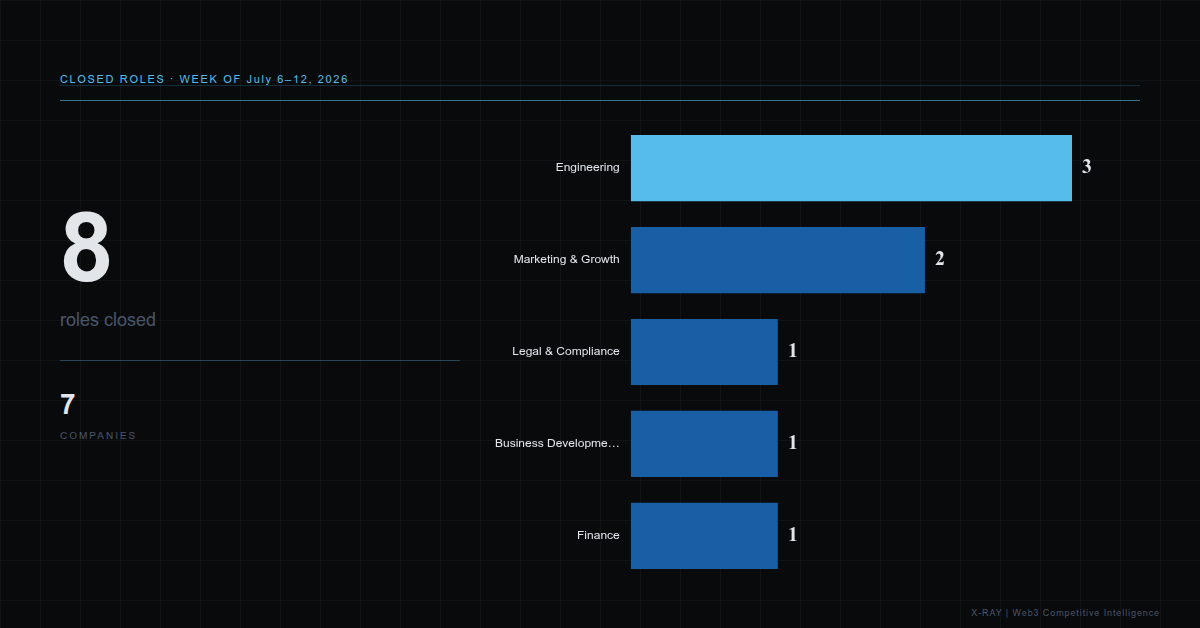Select the Marketing & Growth label

click(x=567, y=259)
